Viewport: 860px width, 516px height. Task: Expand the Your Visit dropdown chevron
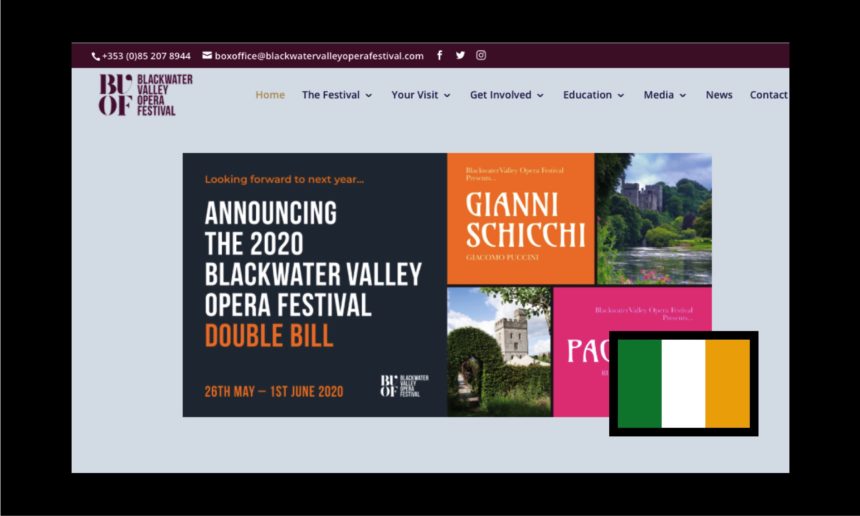click(x=447, y=95)
